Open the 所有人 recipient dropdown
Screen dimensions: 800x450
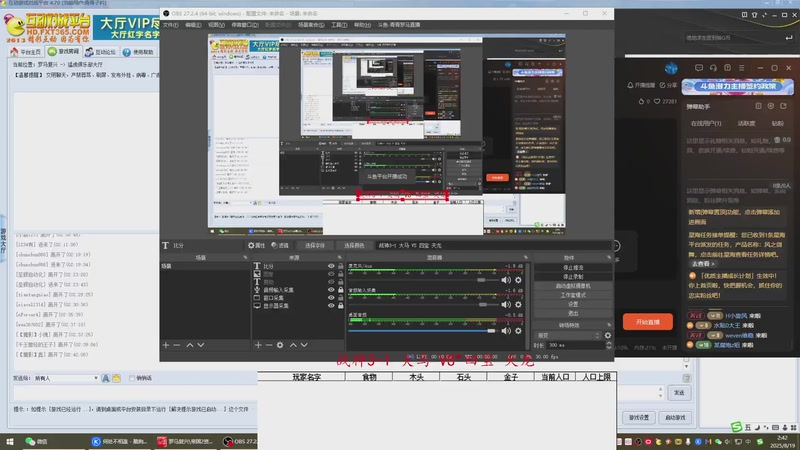click(66, 379)
